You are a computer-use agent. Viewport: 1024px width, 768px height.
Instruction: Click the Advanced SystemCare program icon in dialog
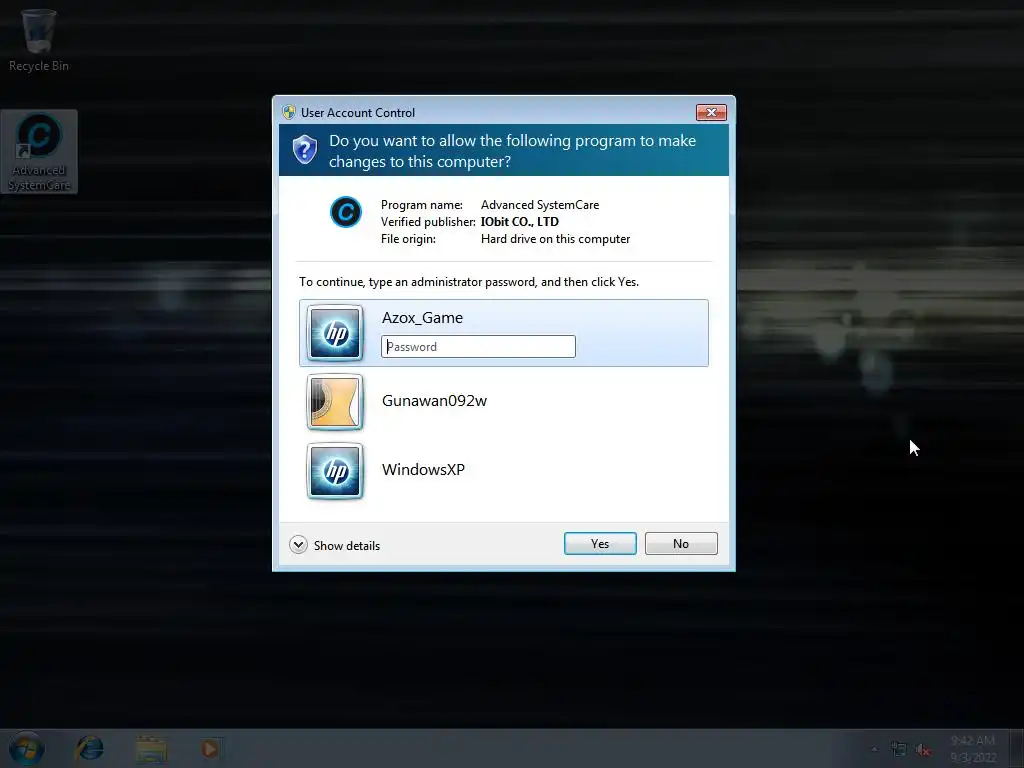pyautogui.click(x=345, y=212)
